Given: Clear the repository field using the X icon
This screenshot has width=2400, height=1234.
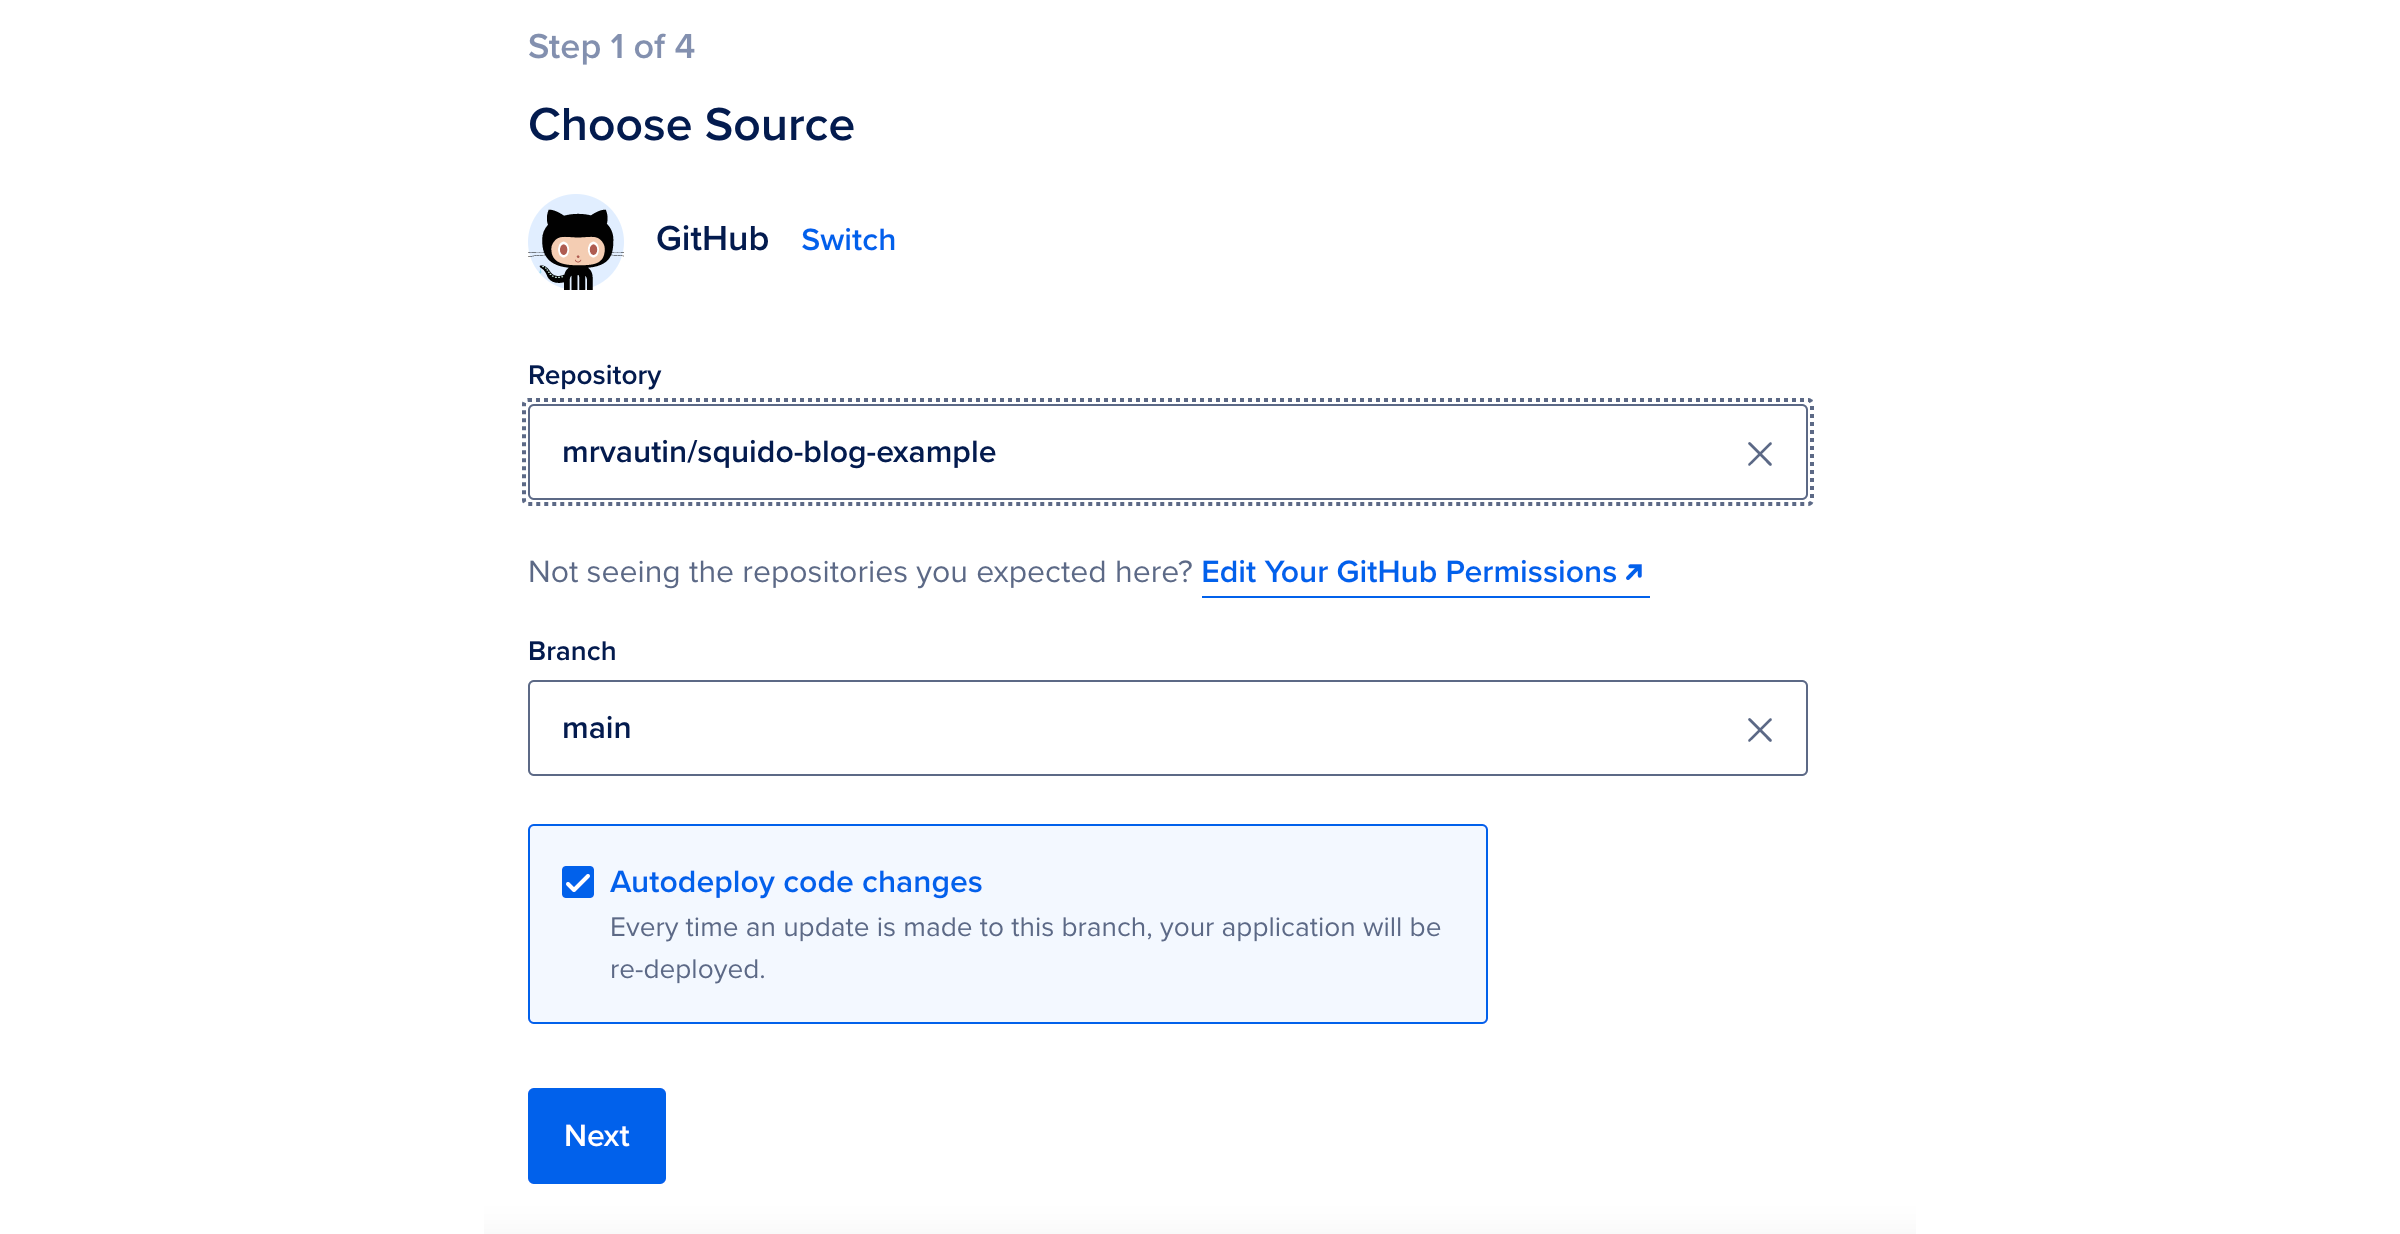Looking at the screenshot, I should (x=1758, y=453).
